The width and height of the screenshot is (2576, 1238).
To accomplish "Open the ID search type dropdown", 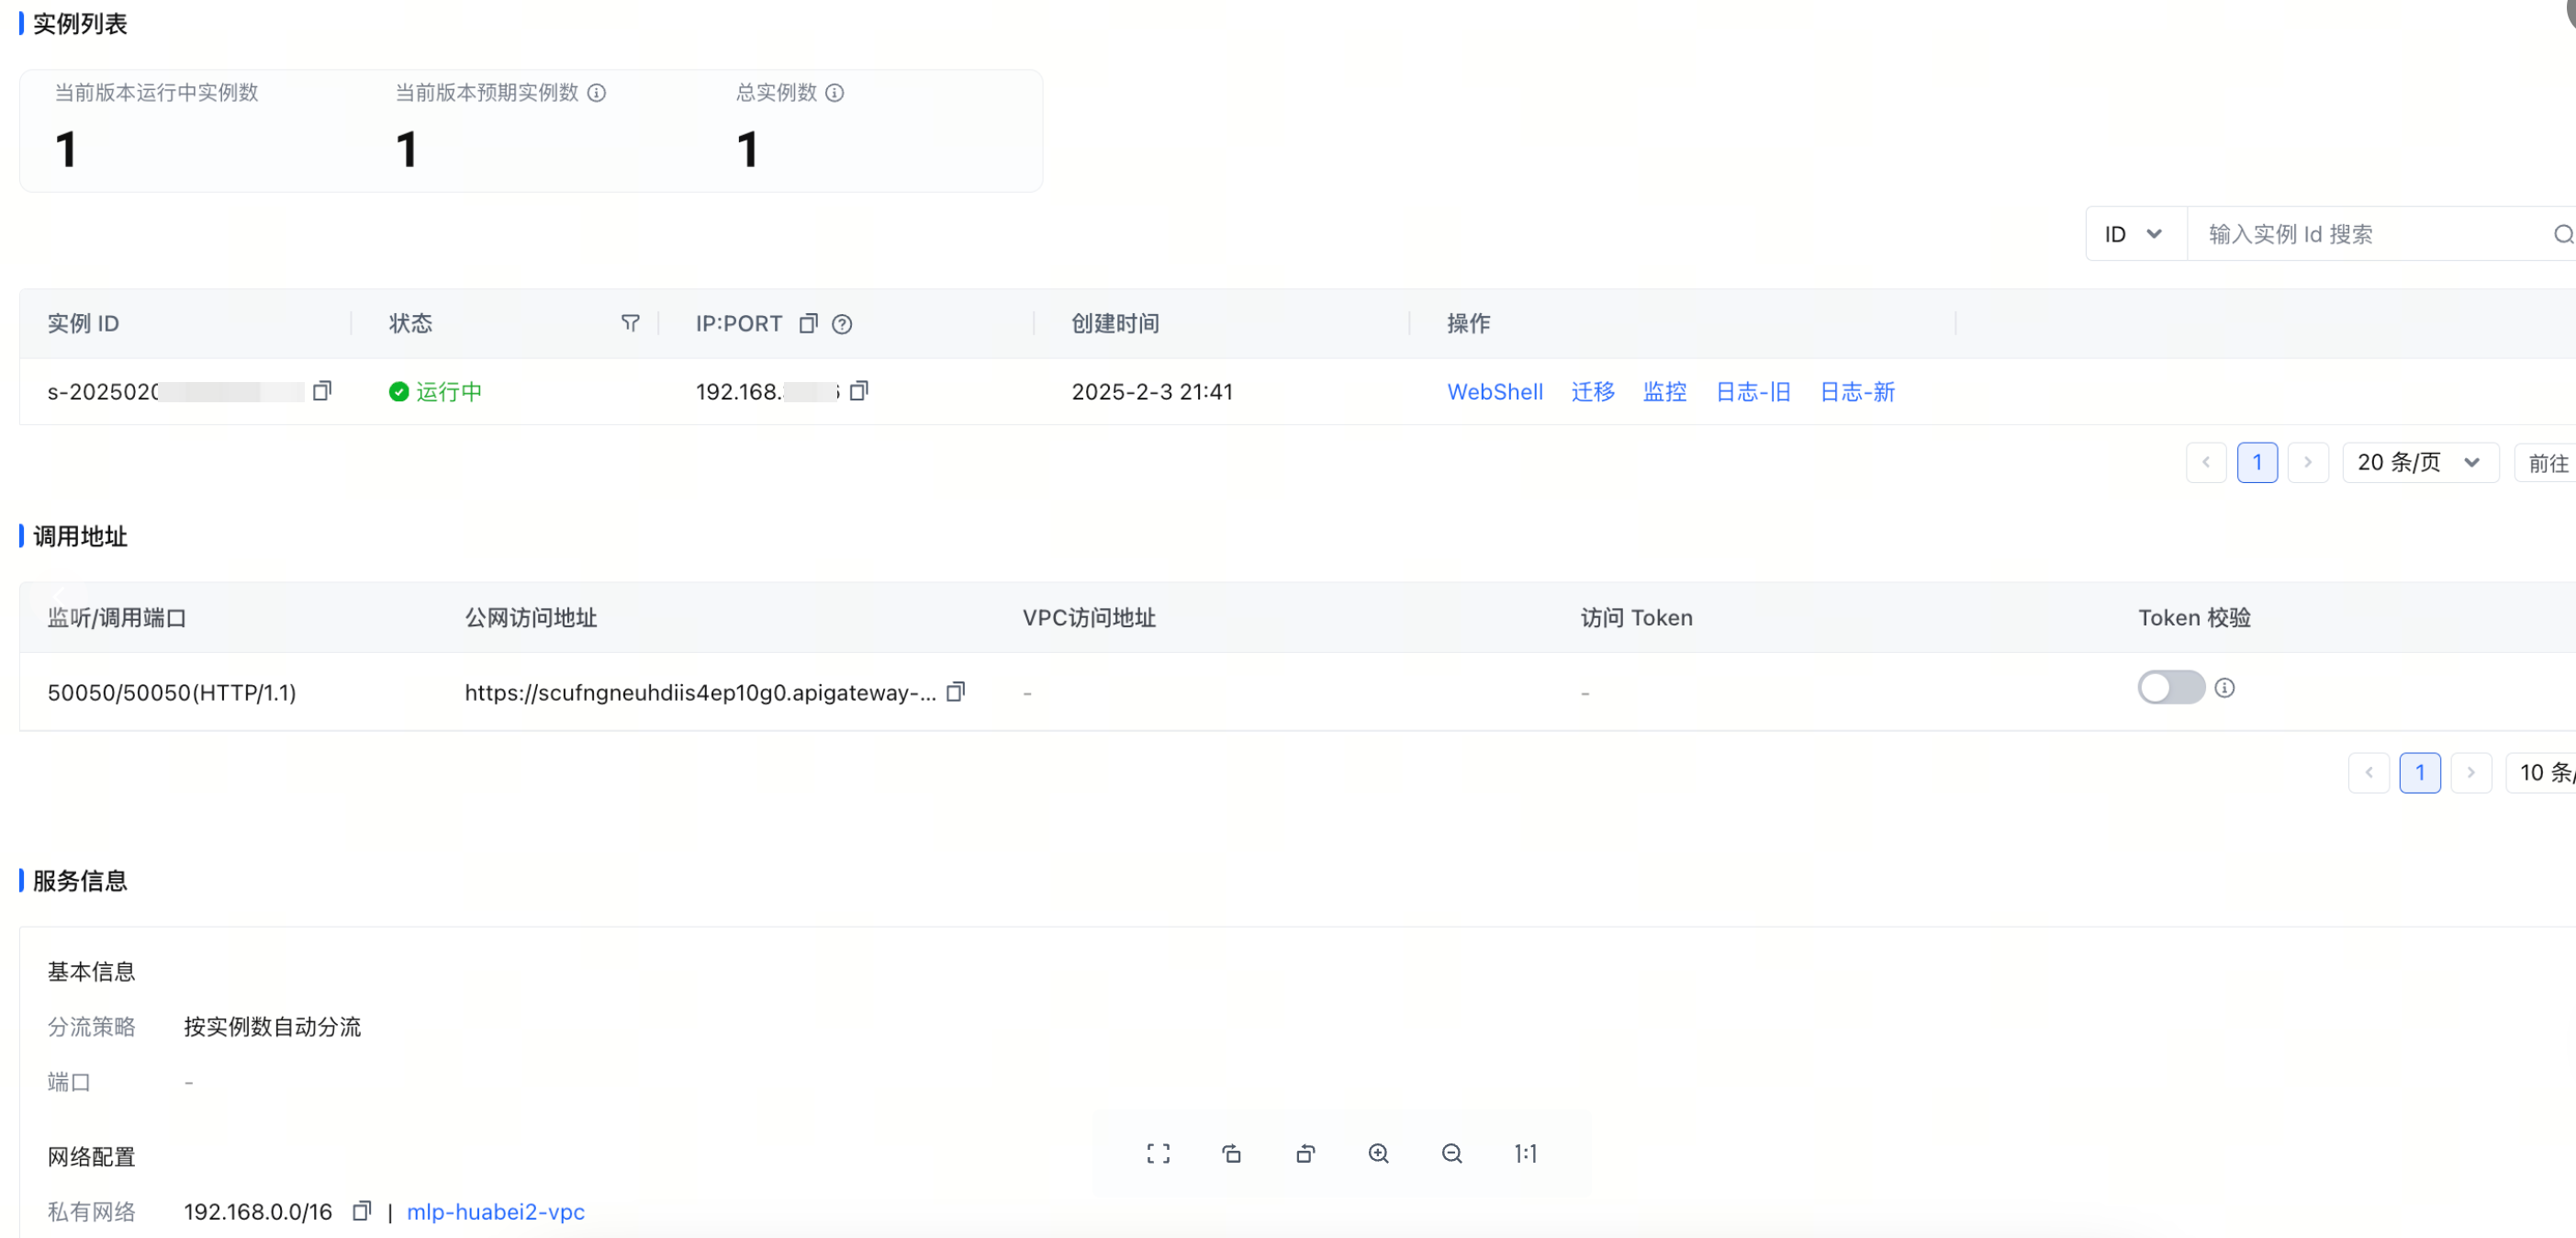I will click(2136, 234).
